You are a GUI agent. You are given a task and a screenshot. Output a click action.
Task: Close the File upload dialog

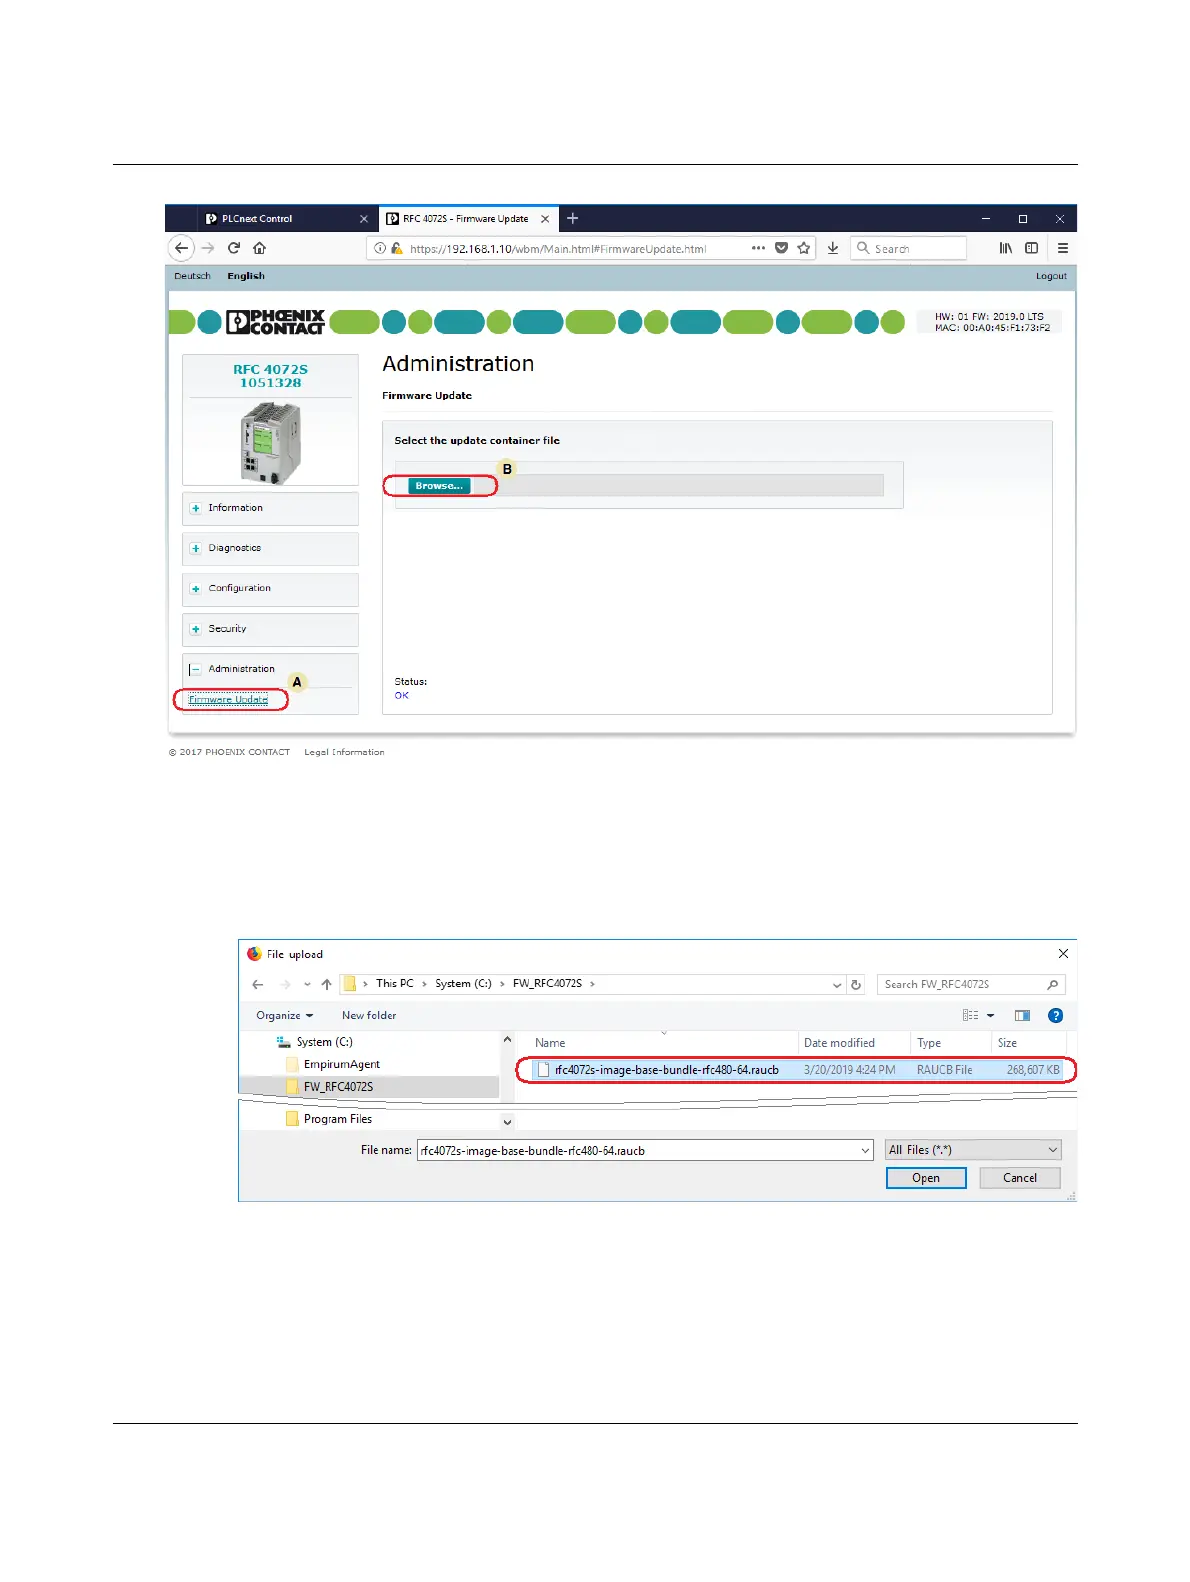[1063, 953]
